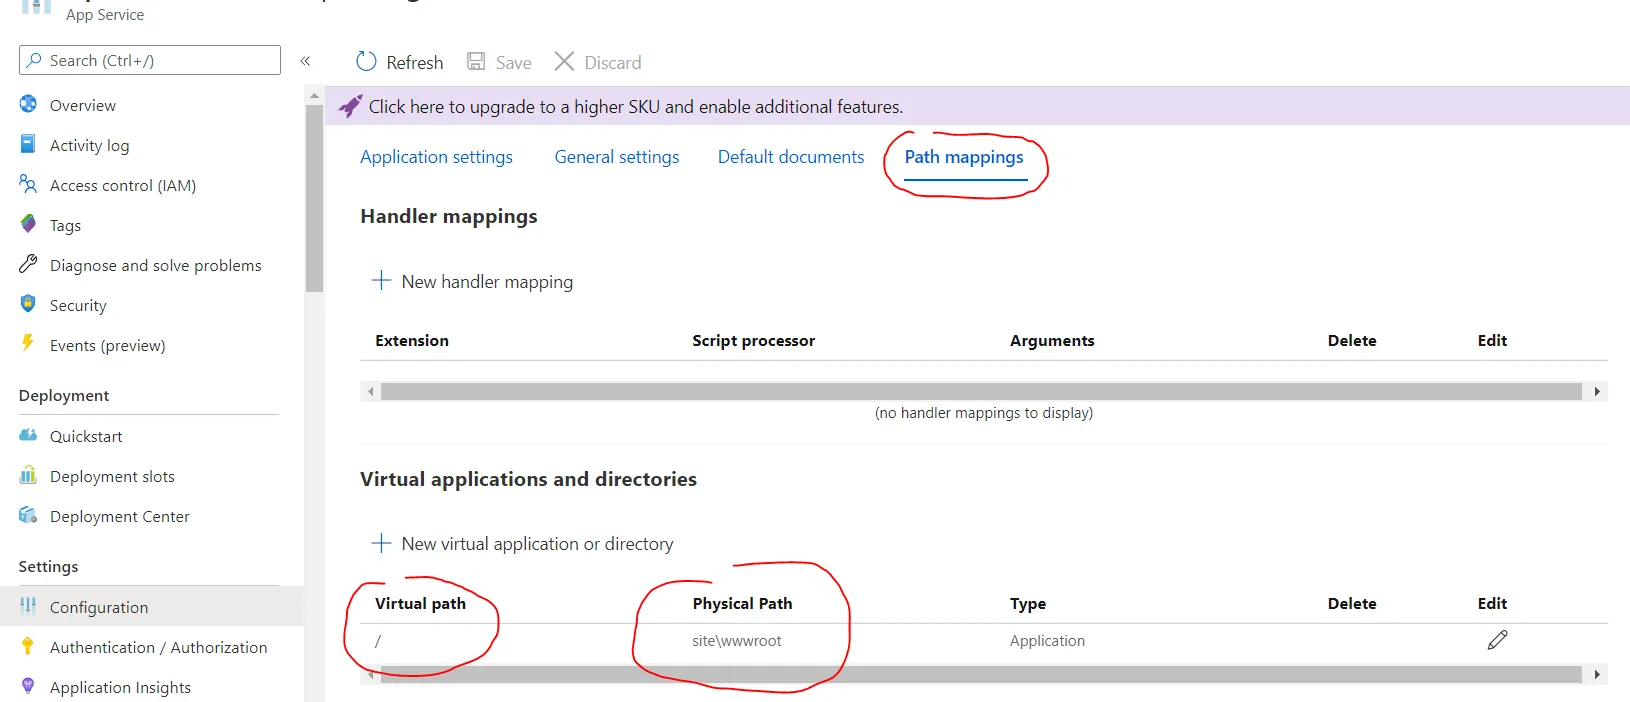Click the Save button label
This screenshot has width=1630, height=702.
coord(514,62)
